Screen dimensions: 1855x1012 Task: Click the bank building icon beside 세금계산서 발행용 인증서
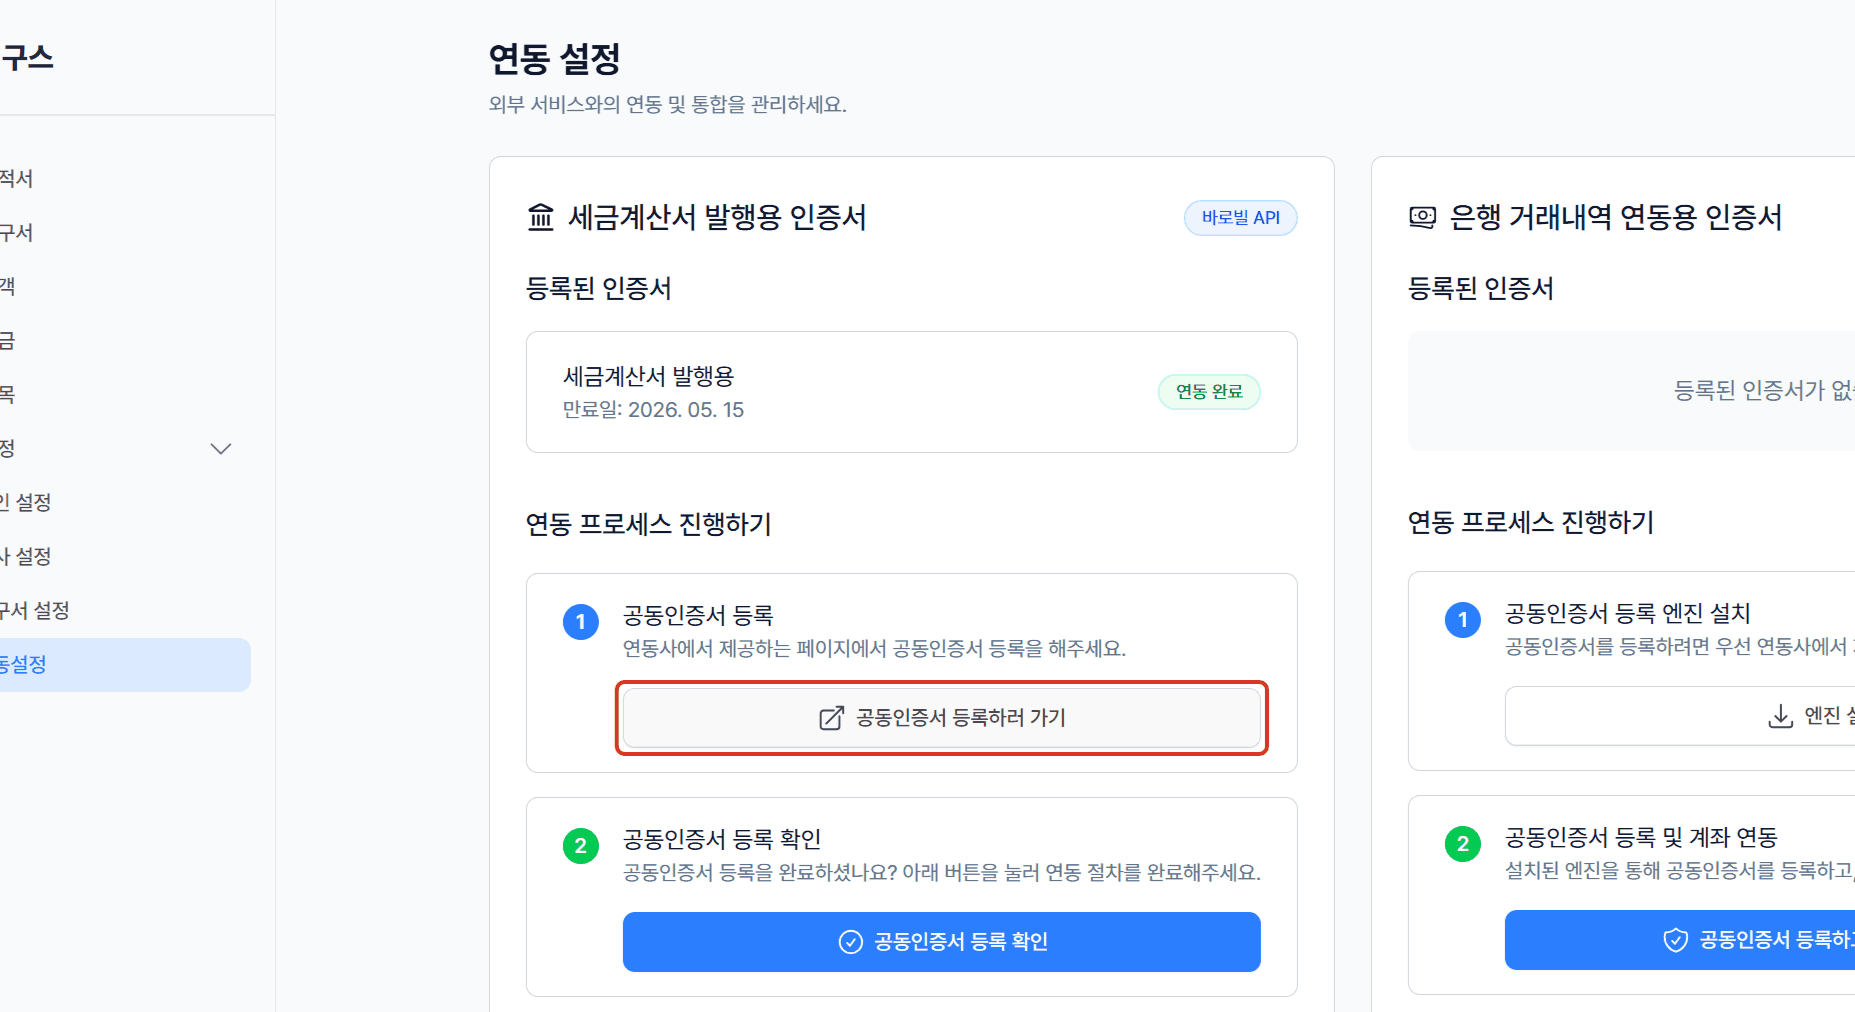(541, 217)
